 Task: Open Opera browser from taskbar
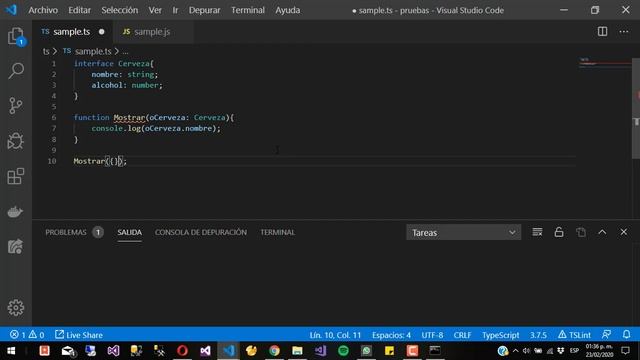coord(182,351)
